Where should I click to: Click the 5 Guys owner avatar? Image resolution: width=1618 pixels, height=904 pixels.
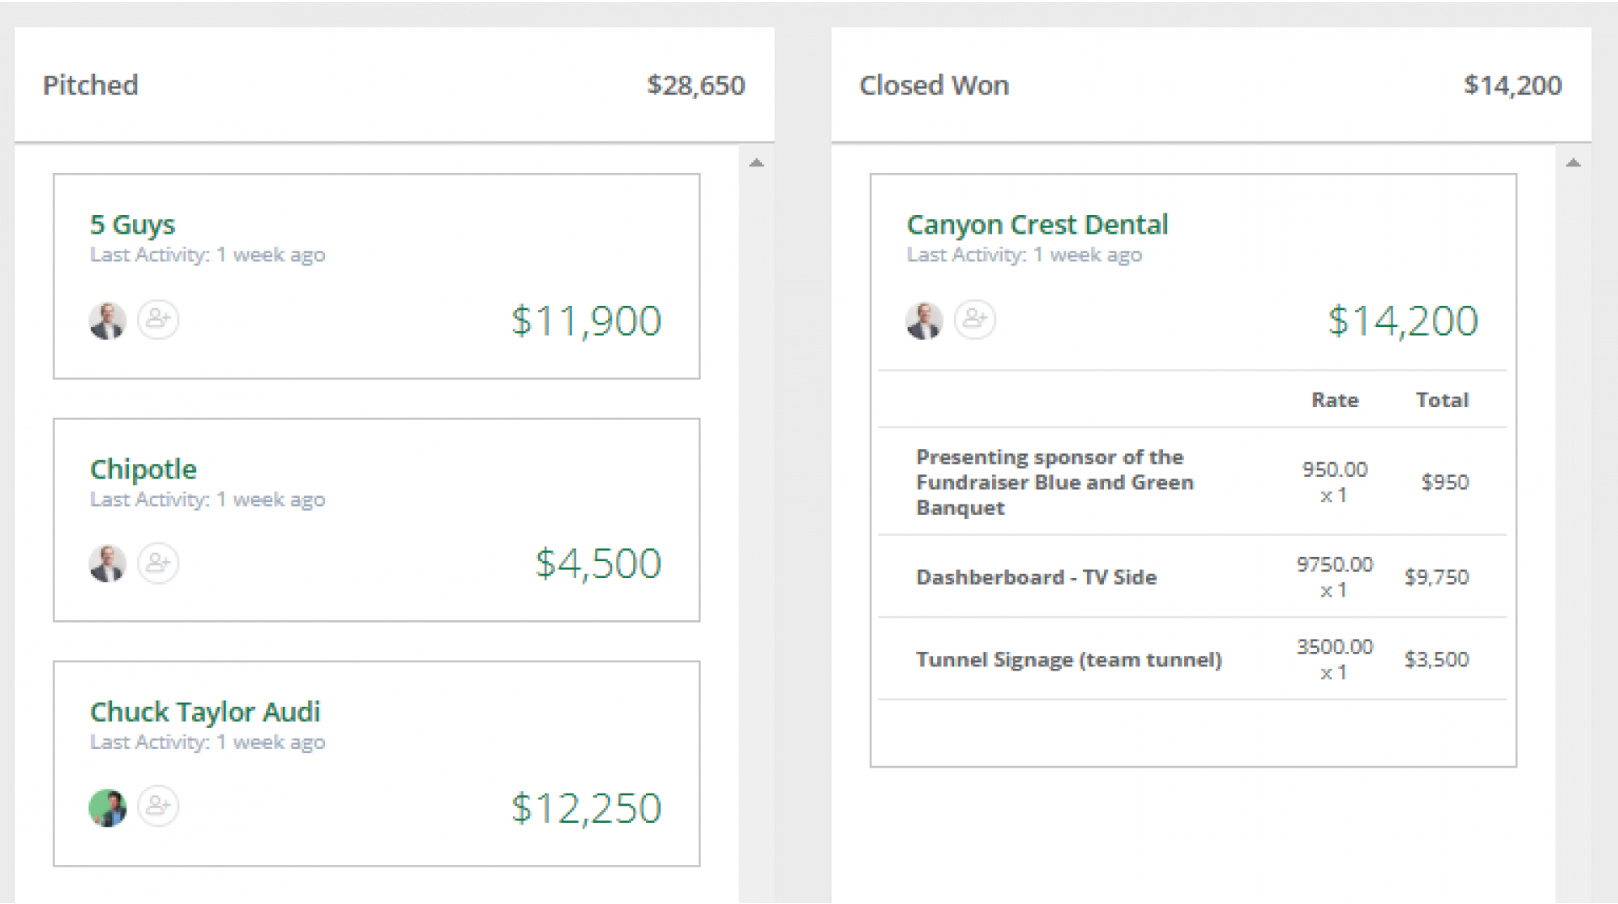[107, 321]
